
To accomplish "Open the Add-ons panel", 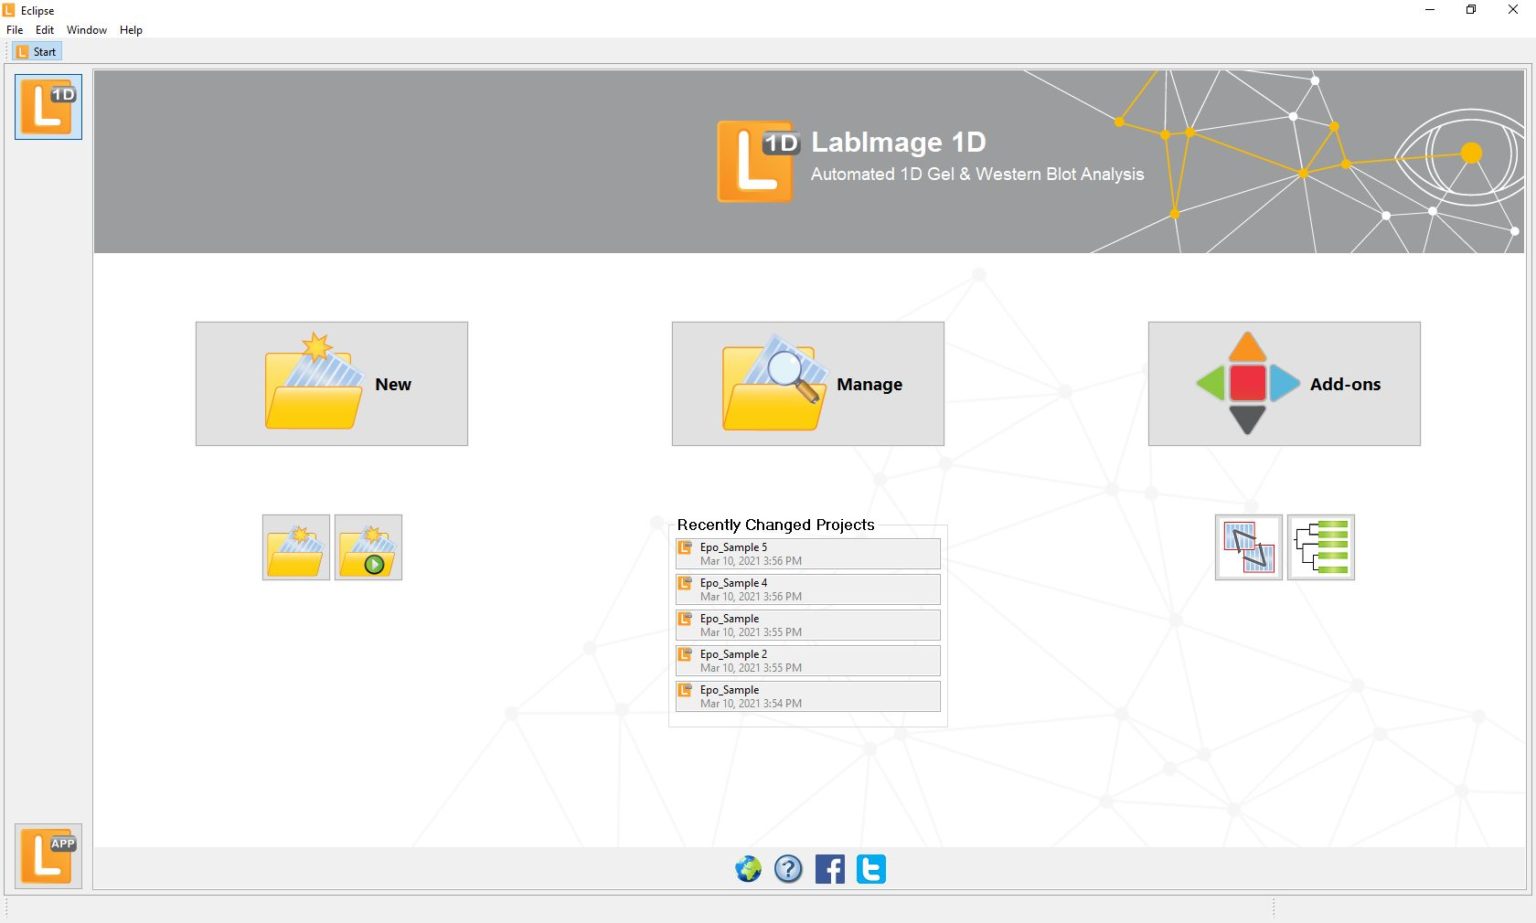I will click(1284, 384).
